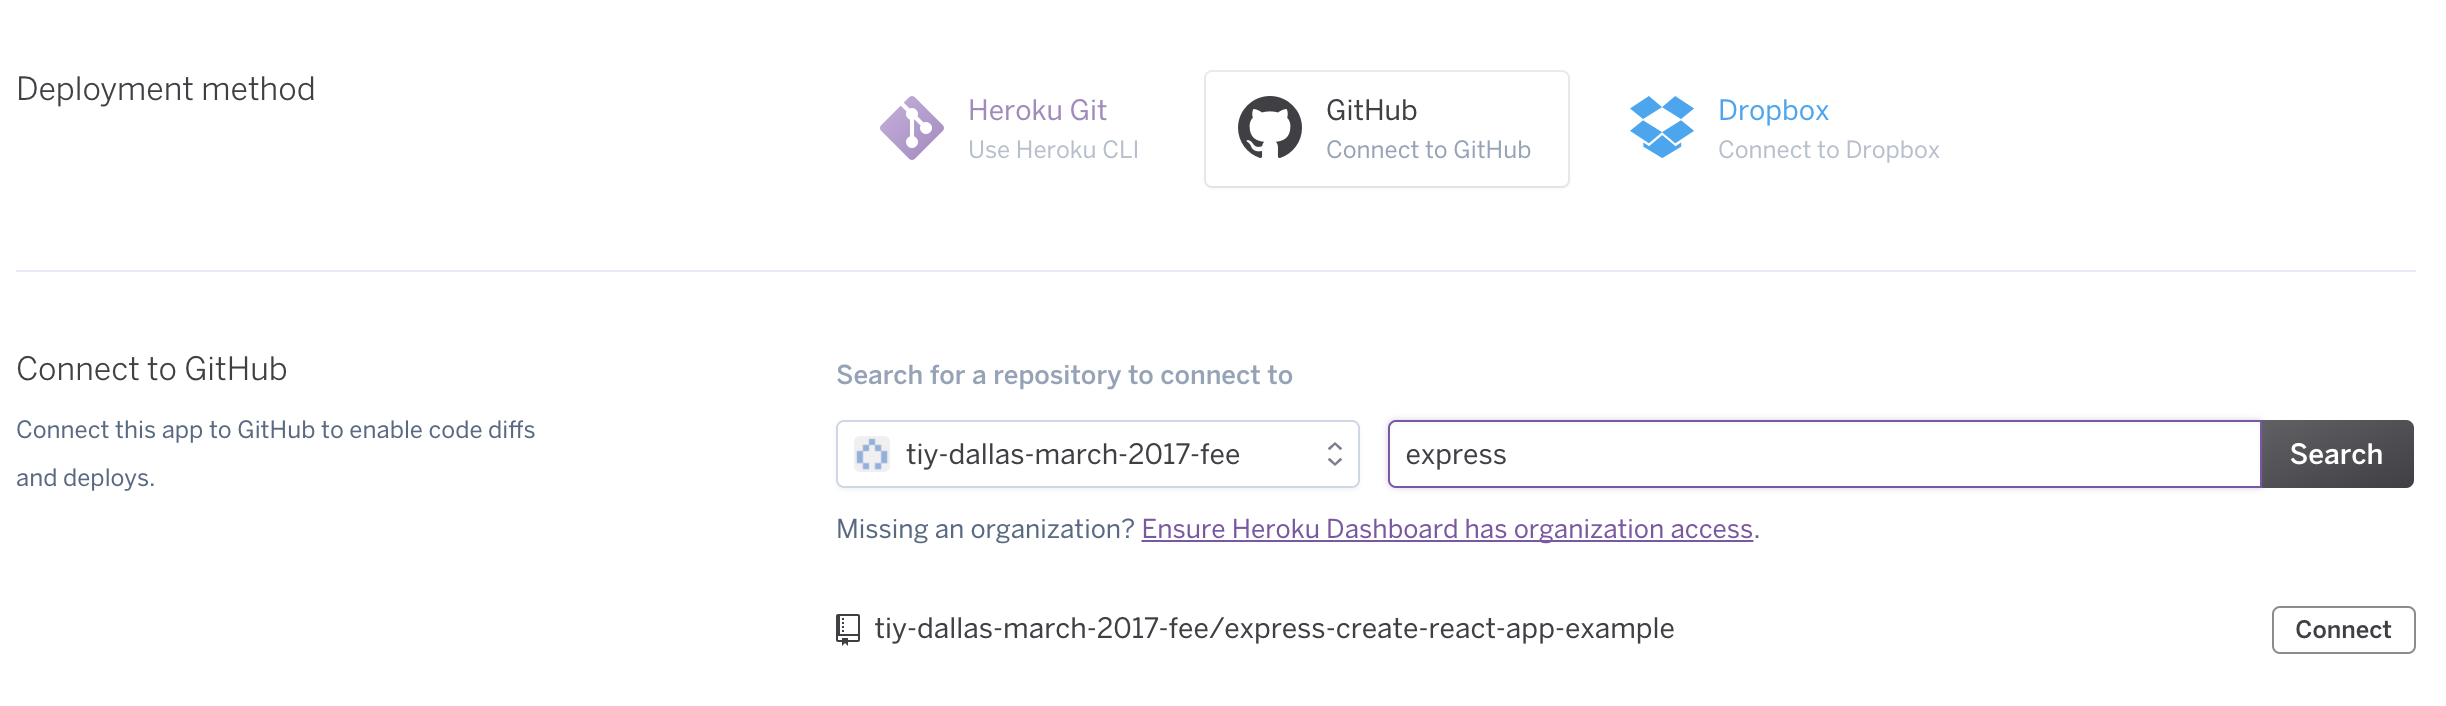Click the Deployment method heading
This screenshot has width=2446, height=706.
[166, 89]
